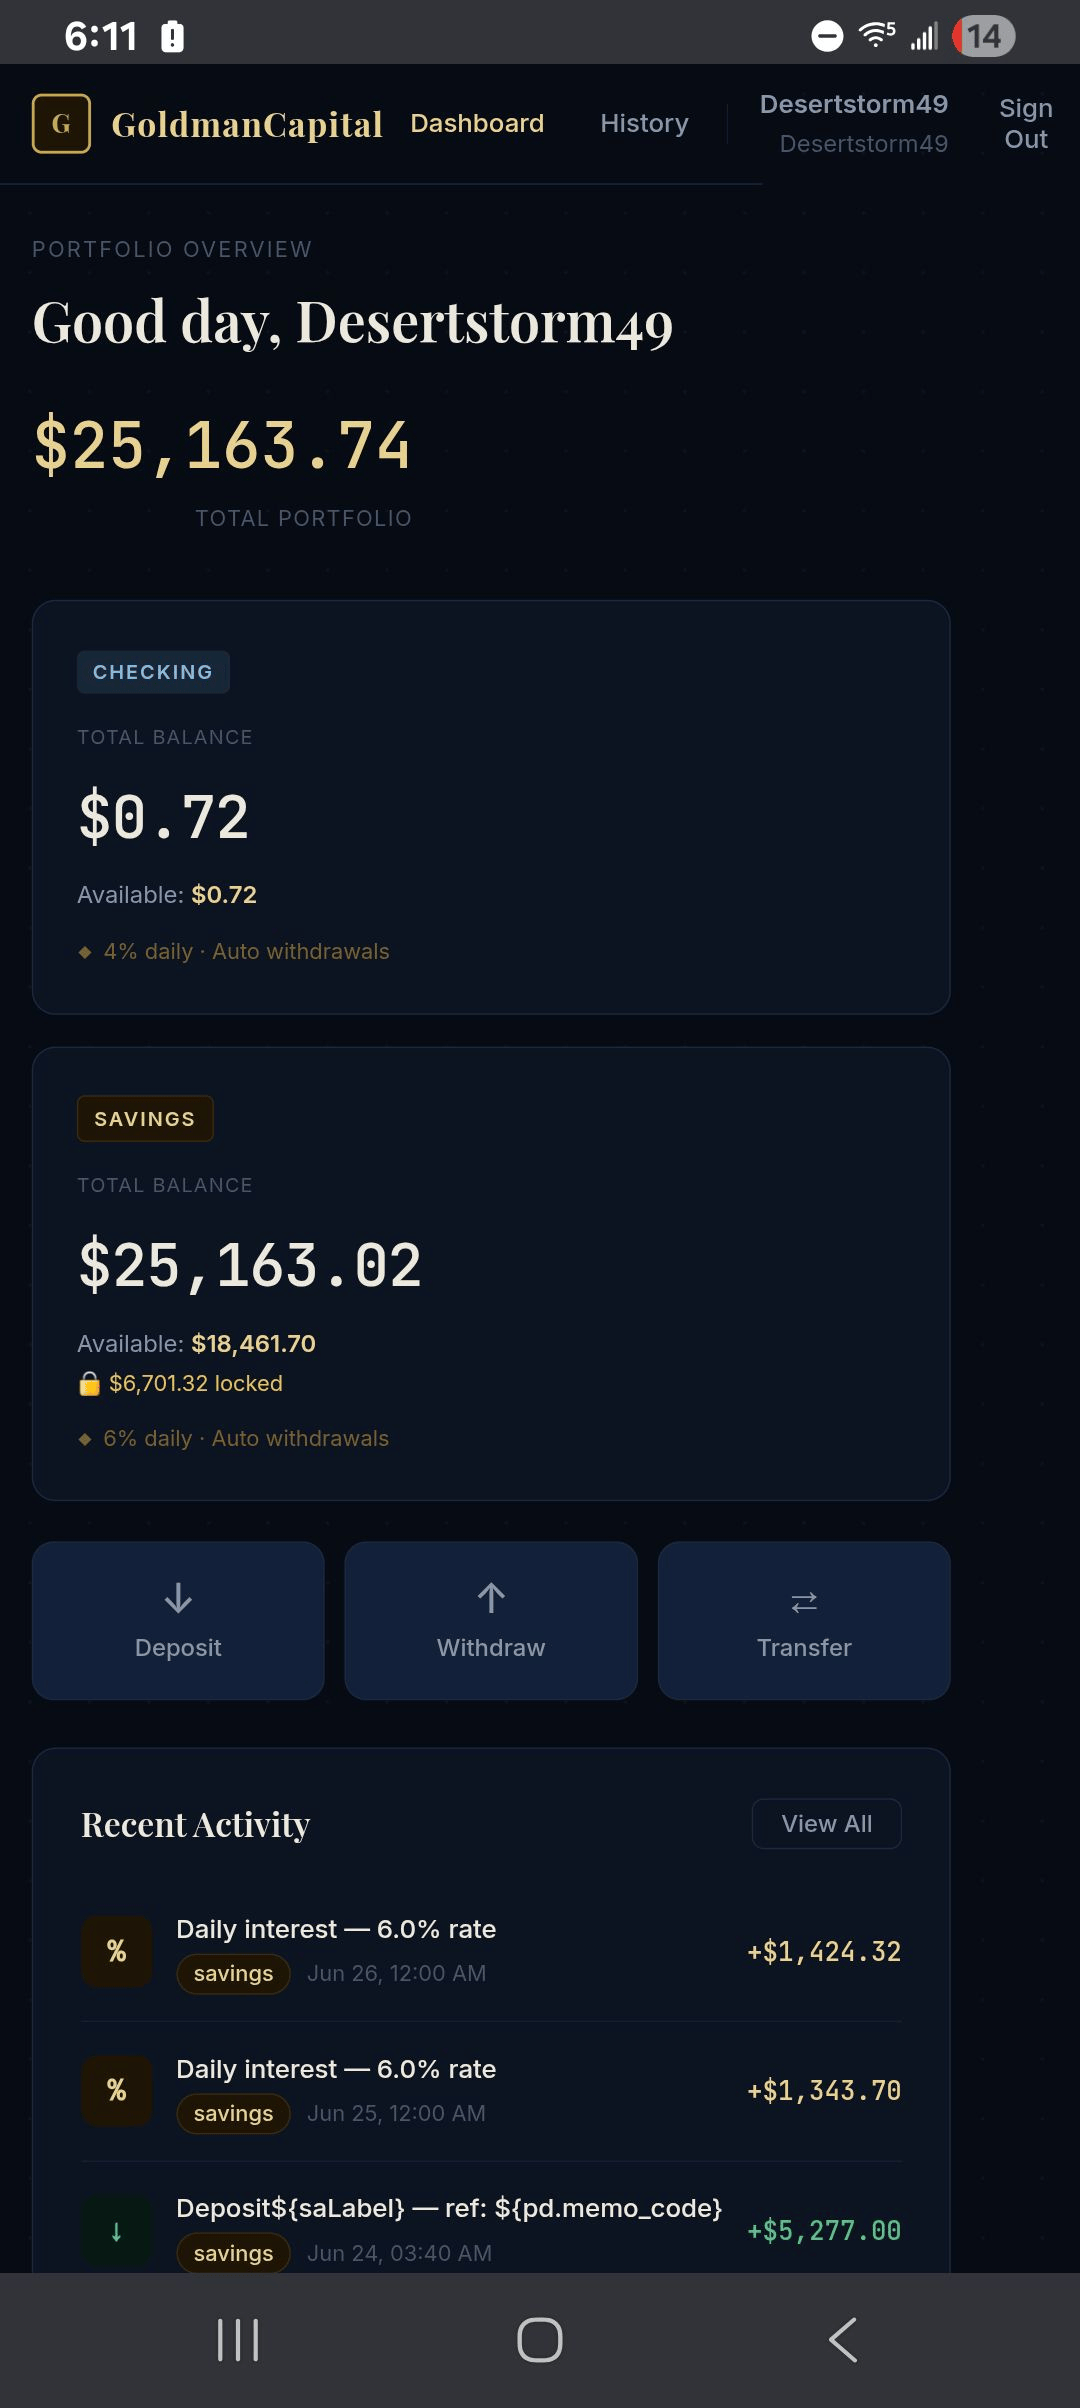Open the Dashboard nav tab
This screenshot has height=2408, width=1080.
[477, 123]
